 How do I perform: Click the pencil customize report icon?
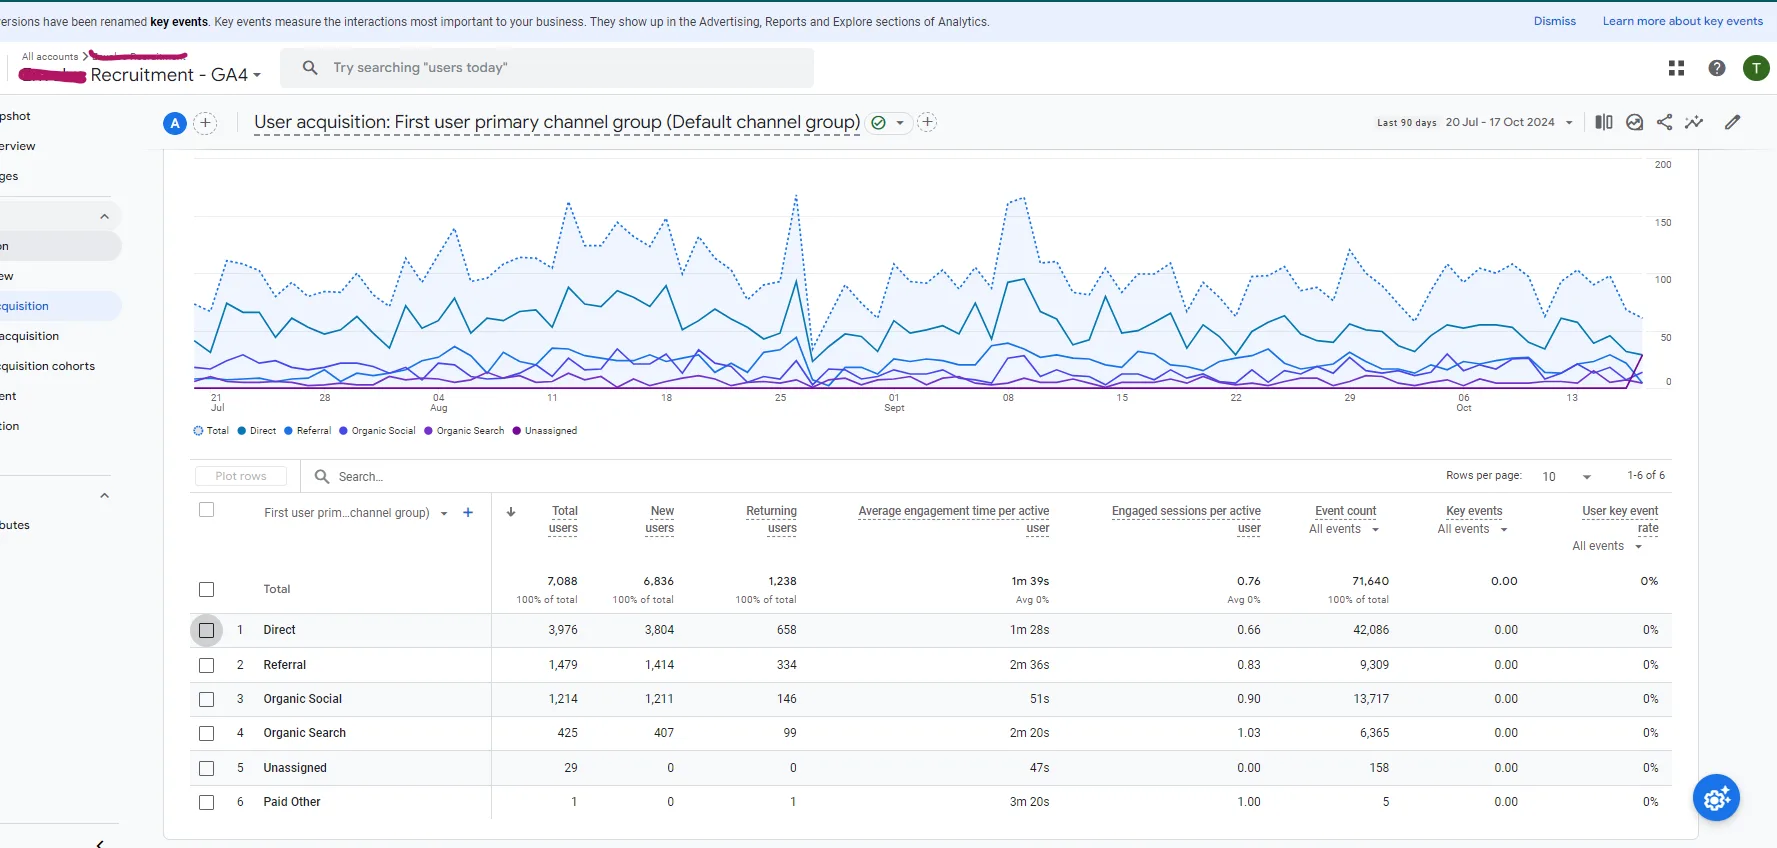[x=1733, y=122]
